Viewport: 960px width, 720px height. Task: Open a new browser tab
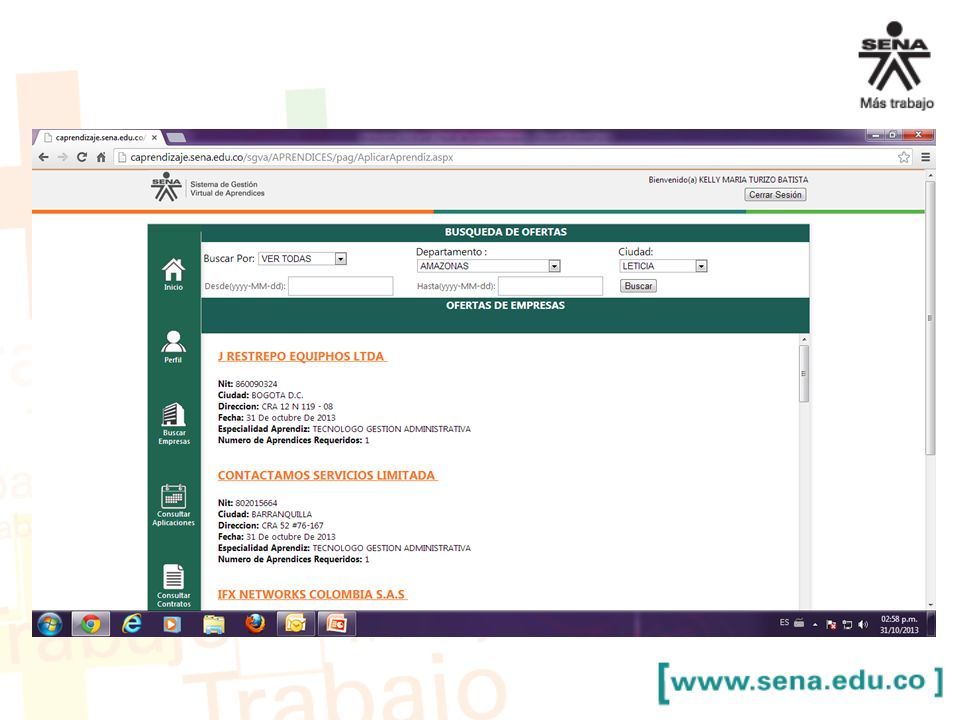coord(176,137)
